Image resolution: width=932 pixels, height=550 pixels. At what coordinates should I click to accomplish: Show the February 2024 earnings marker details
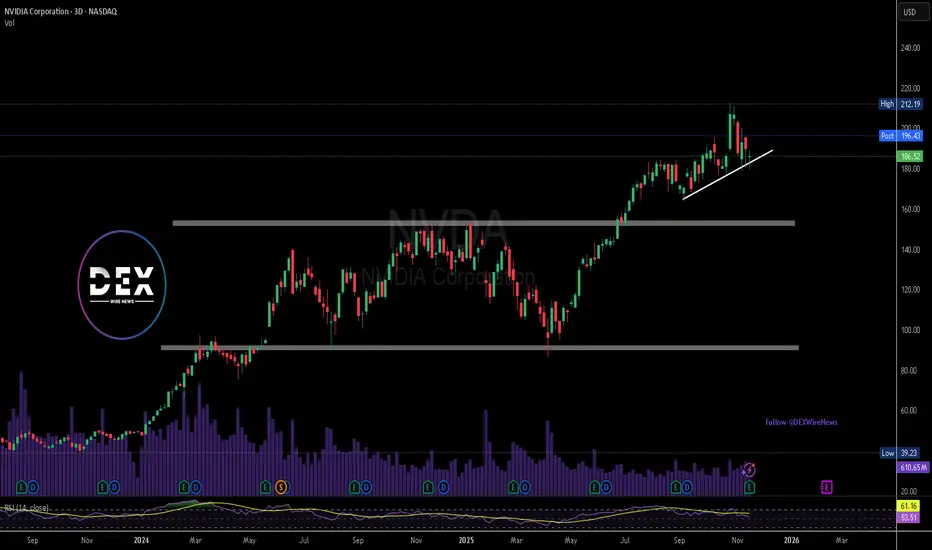(x=184, y=488)
